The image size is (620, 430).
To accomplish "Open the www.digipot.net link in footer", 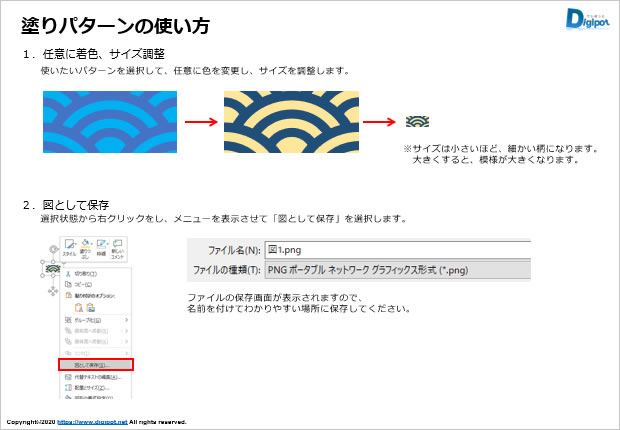I will 92,422.
